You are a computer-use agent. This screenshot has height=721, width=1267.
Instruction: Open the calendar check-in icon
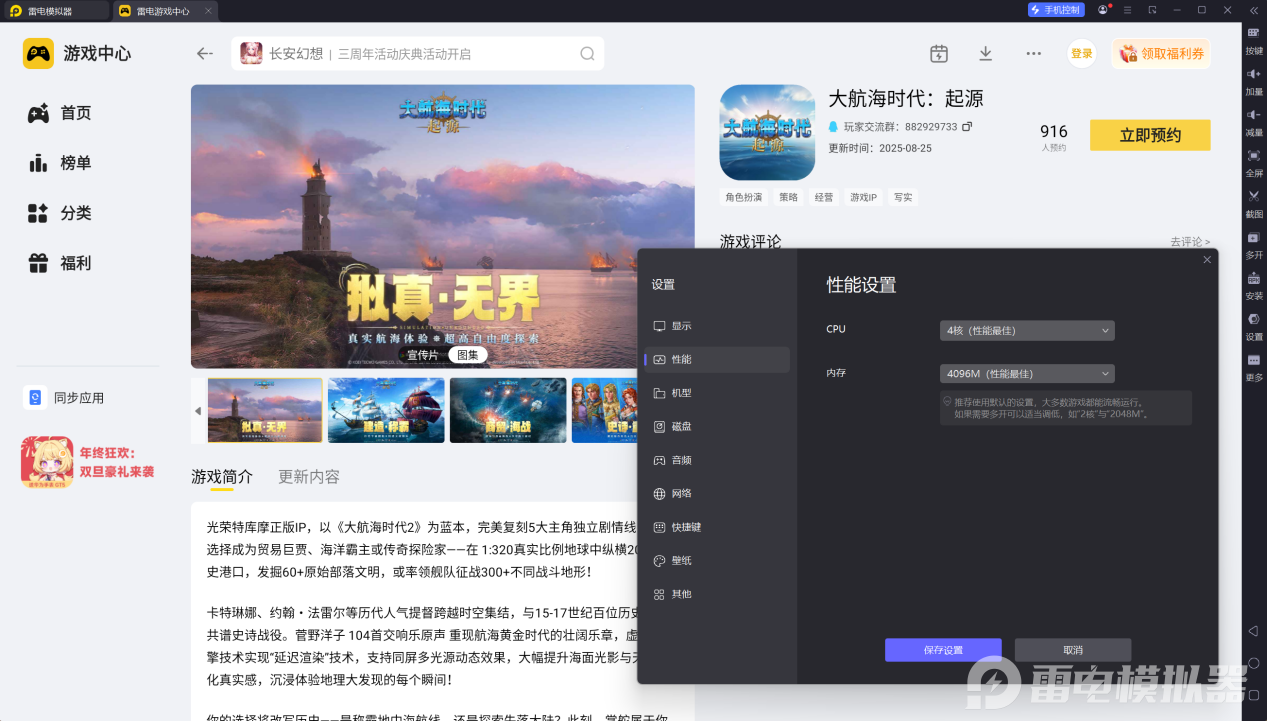(938, 53)
